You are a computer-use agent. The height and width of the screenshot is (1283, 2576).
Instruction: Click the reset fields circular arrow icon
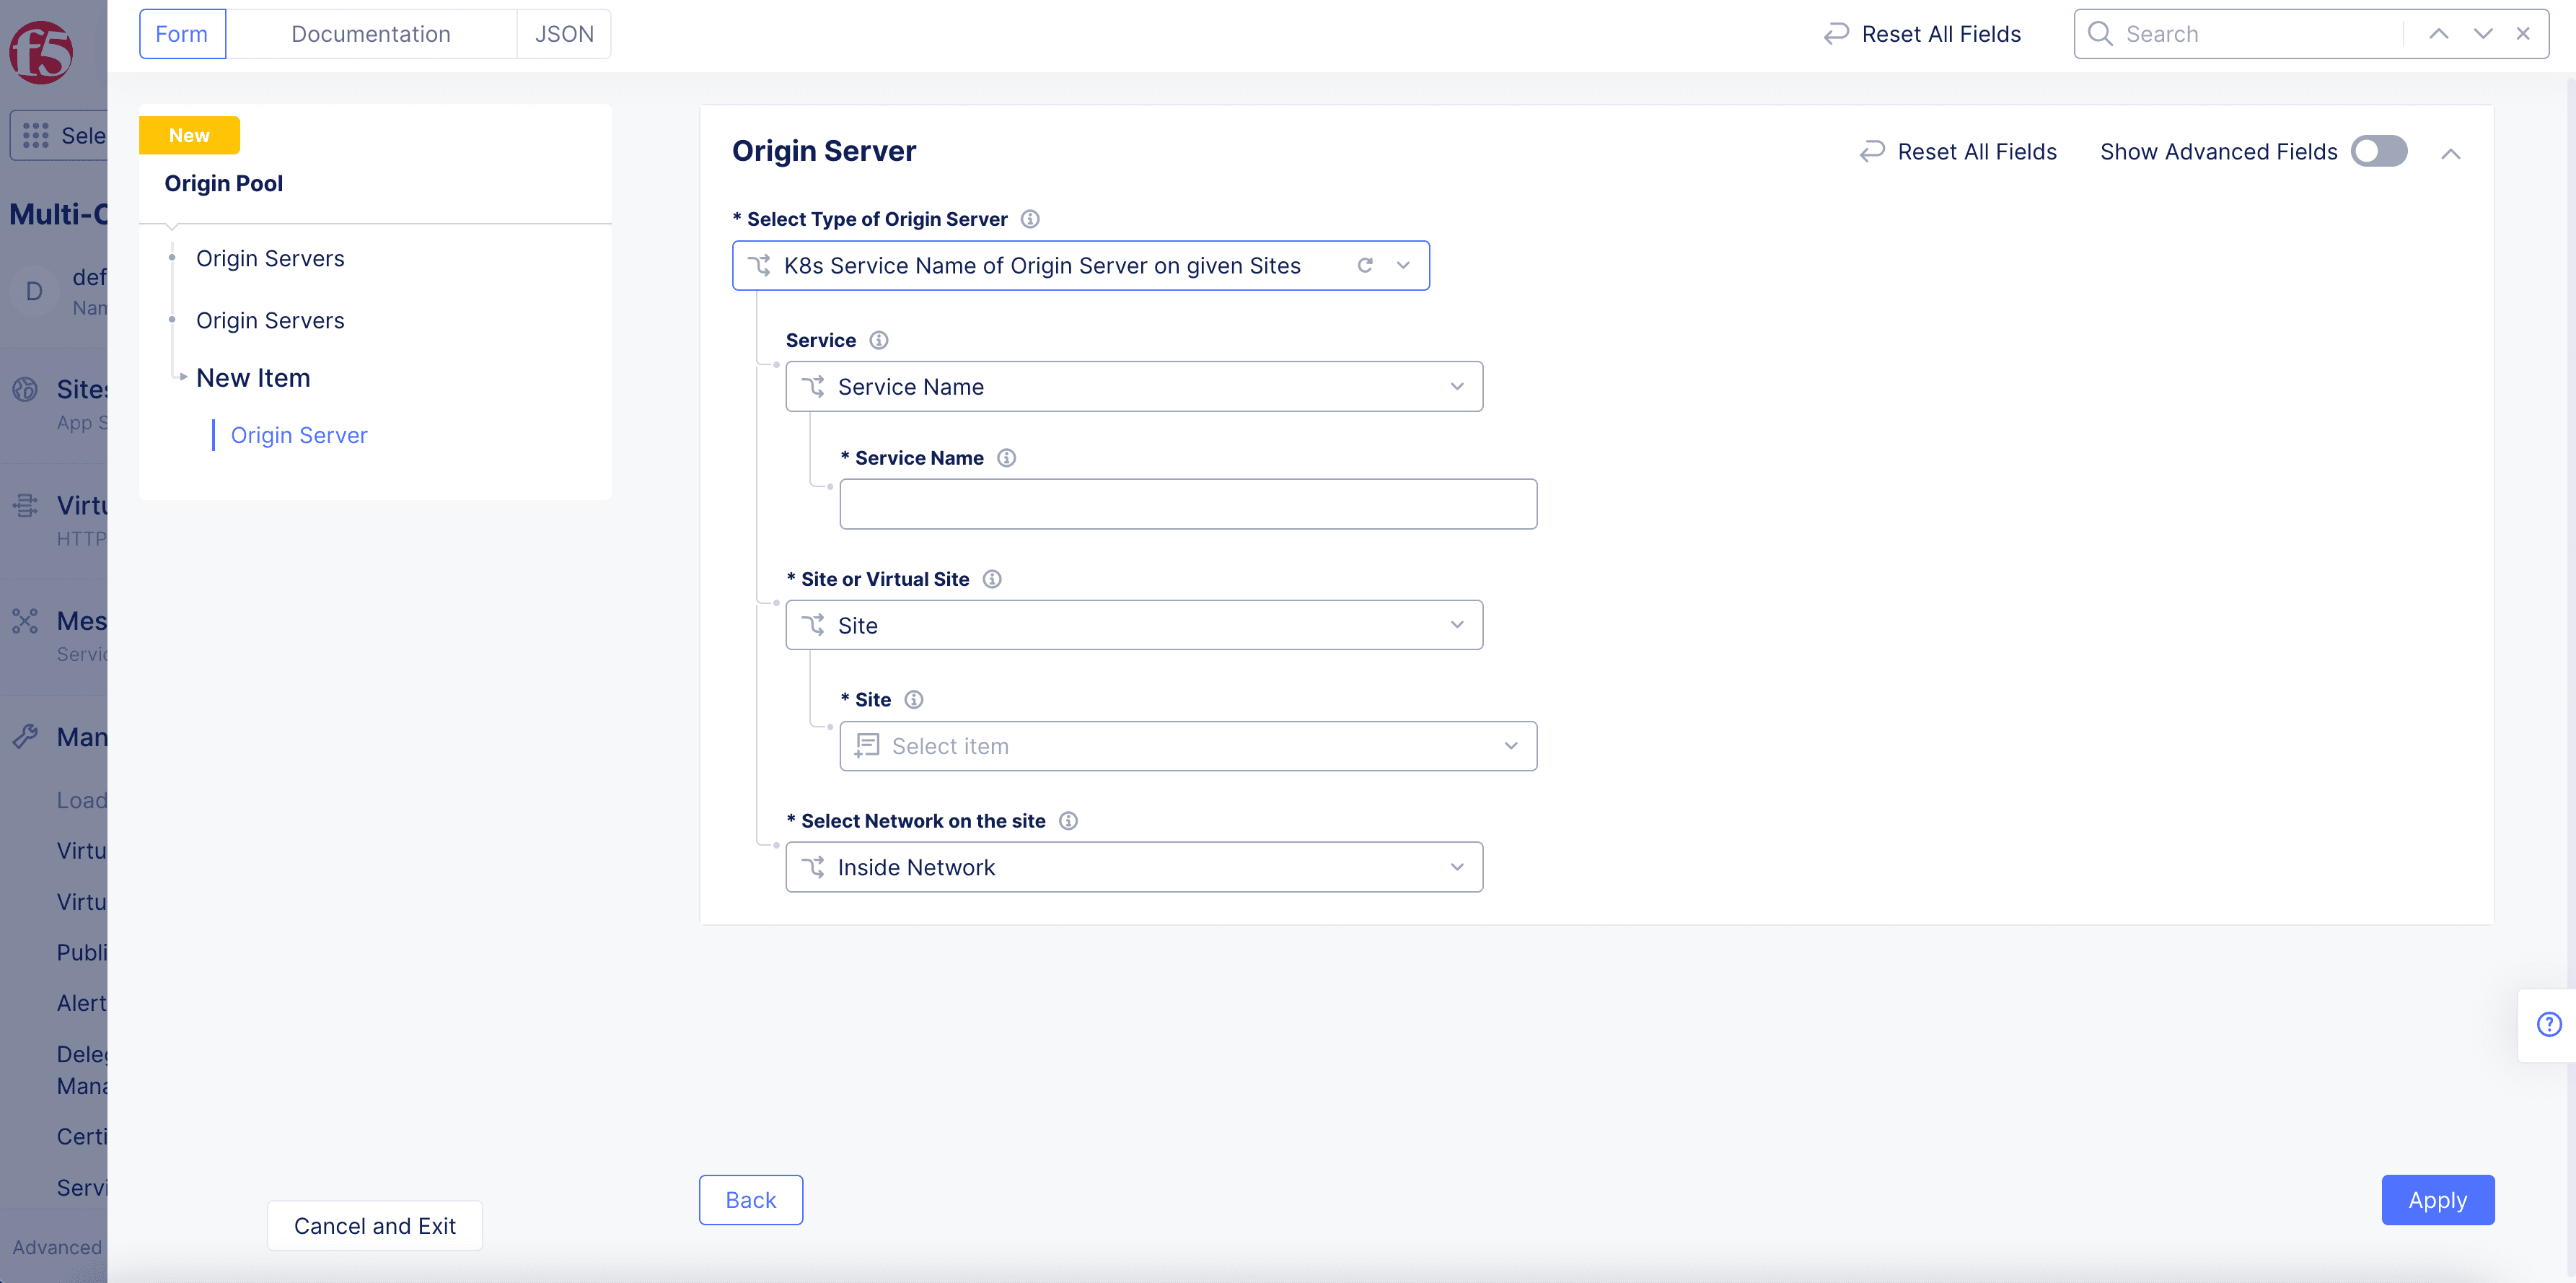pyautogui.click(x=1871, y=149)
